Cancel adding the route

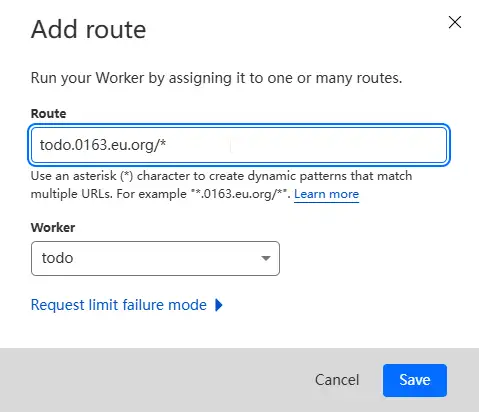pyautogui.click(x=337, y=380)
